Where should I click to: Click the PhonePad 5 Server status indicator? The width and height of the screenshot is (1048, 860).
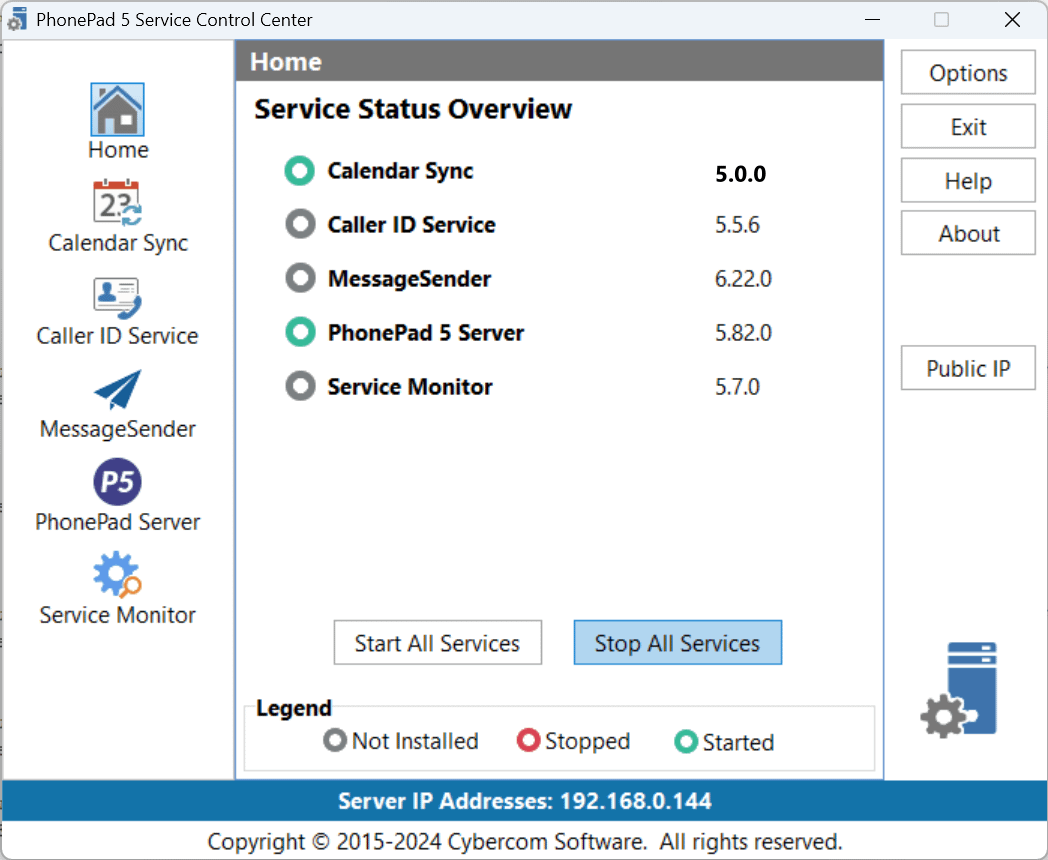click(x=300, y=332)
